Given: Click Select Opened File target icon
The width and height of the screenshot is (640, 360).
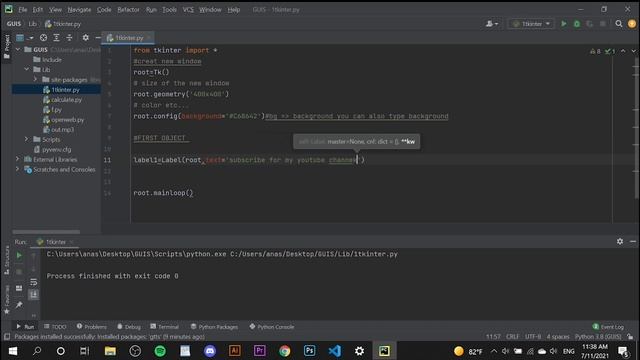Looking at the screenshot, I should (43, 38).
